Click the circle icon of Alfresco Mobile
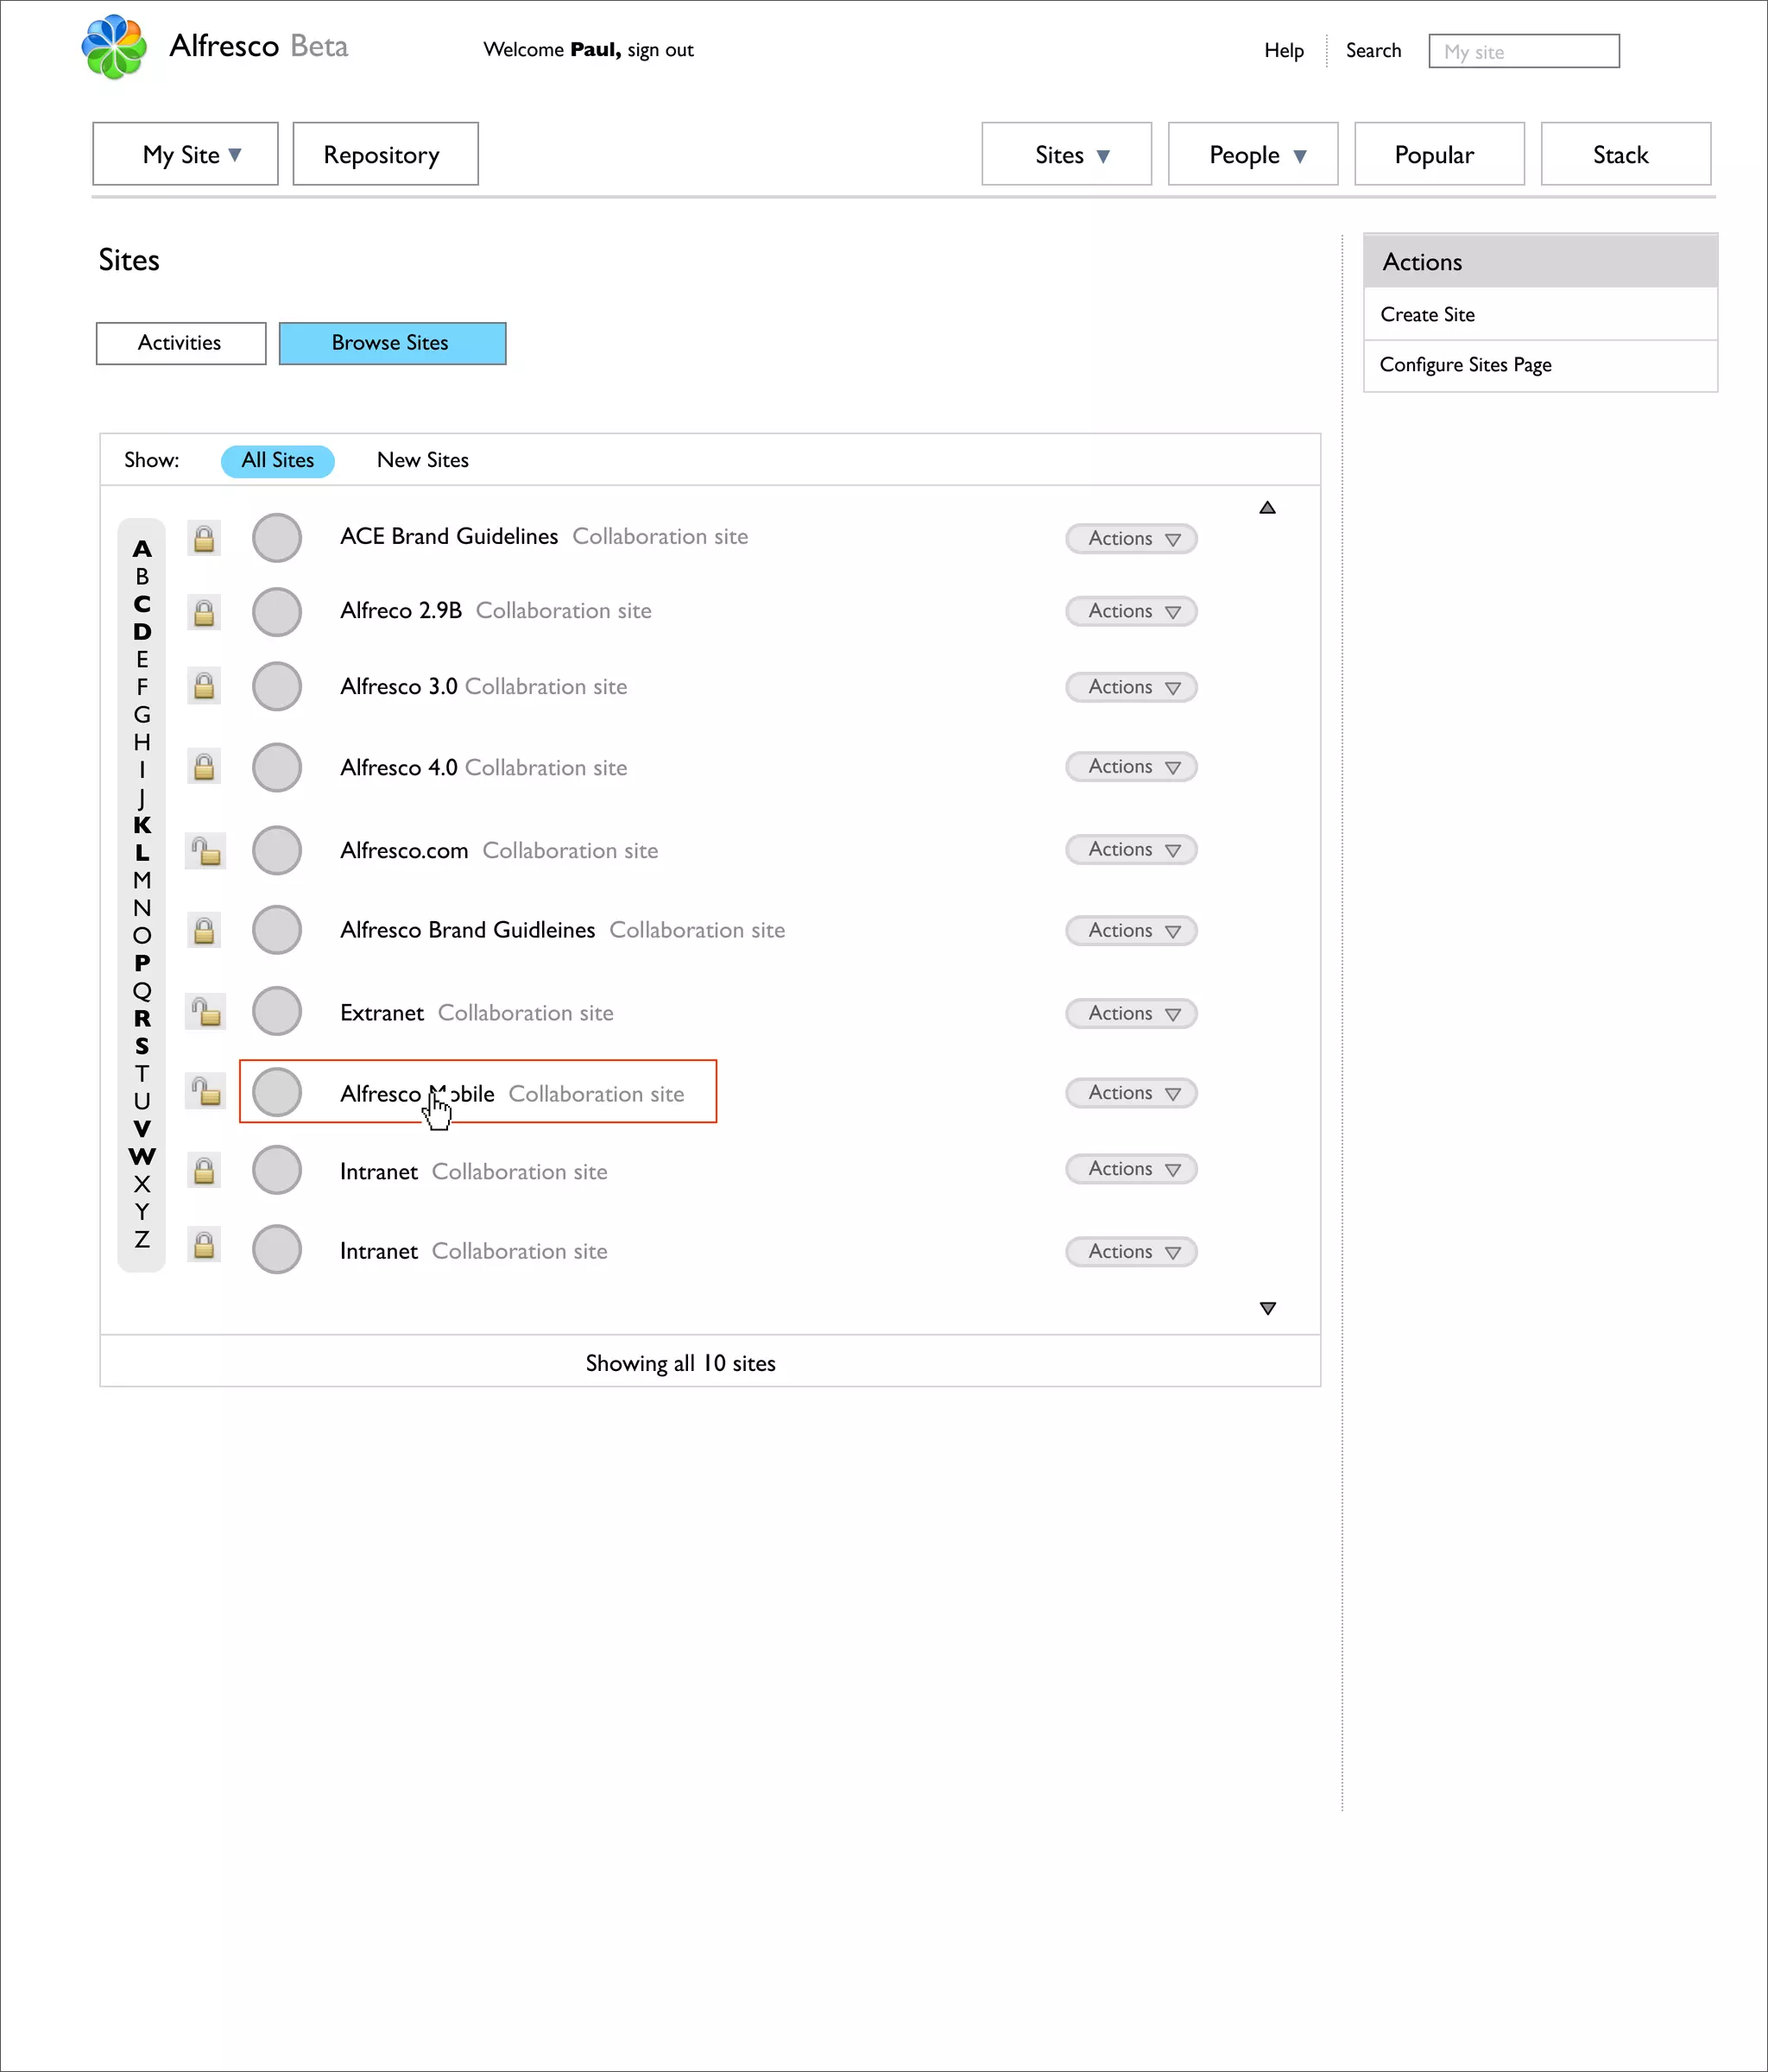Image resolution: width=1768 pixels, height=2072 pixels. pos(277,1092)
